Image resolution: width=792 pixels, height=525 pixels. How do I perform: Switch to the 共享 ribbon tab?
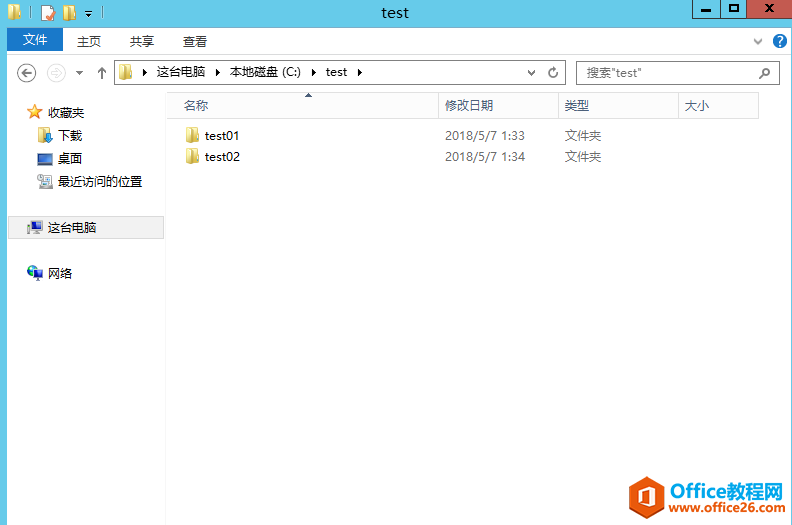pyautogui.click(x=141, y=41)
